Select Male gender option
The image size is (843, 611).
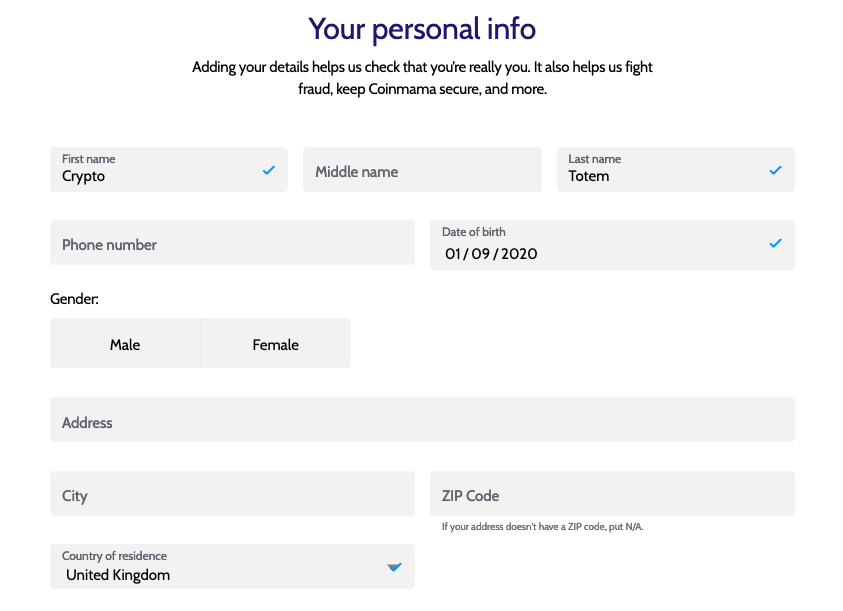pyautogui.click(x=125, y=343)
